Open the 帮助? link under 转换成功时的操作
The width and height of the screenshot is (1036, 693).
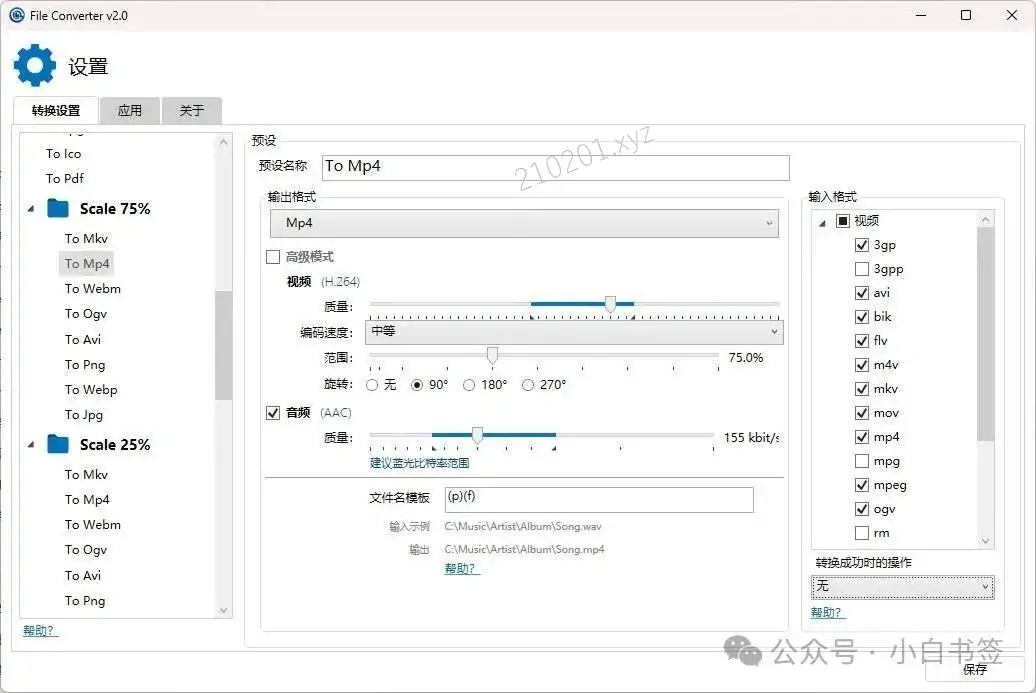827,613
